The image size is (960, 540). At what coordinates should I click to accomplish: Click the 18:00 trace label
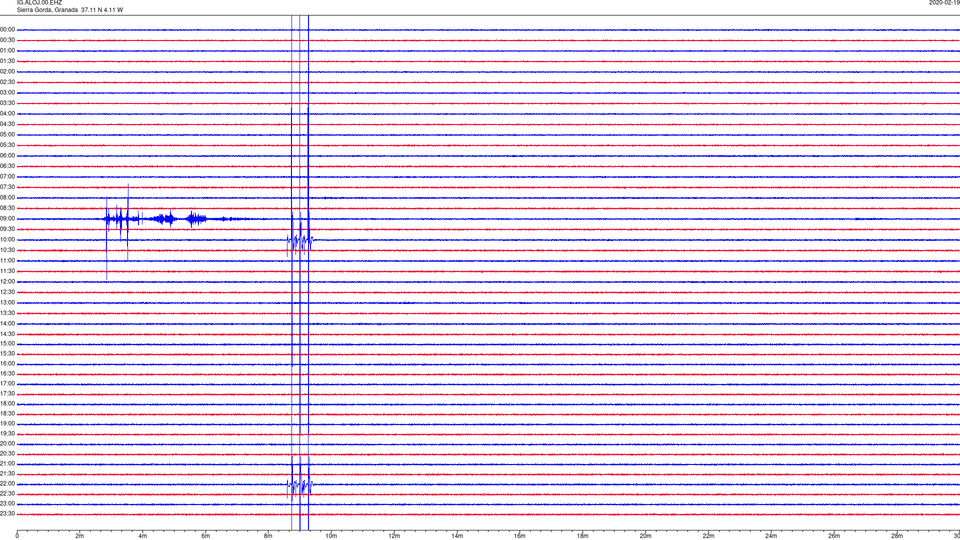coord(7,404)
